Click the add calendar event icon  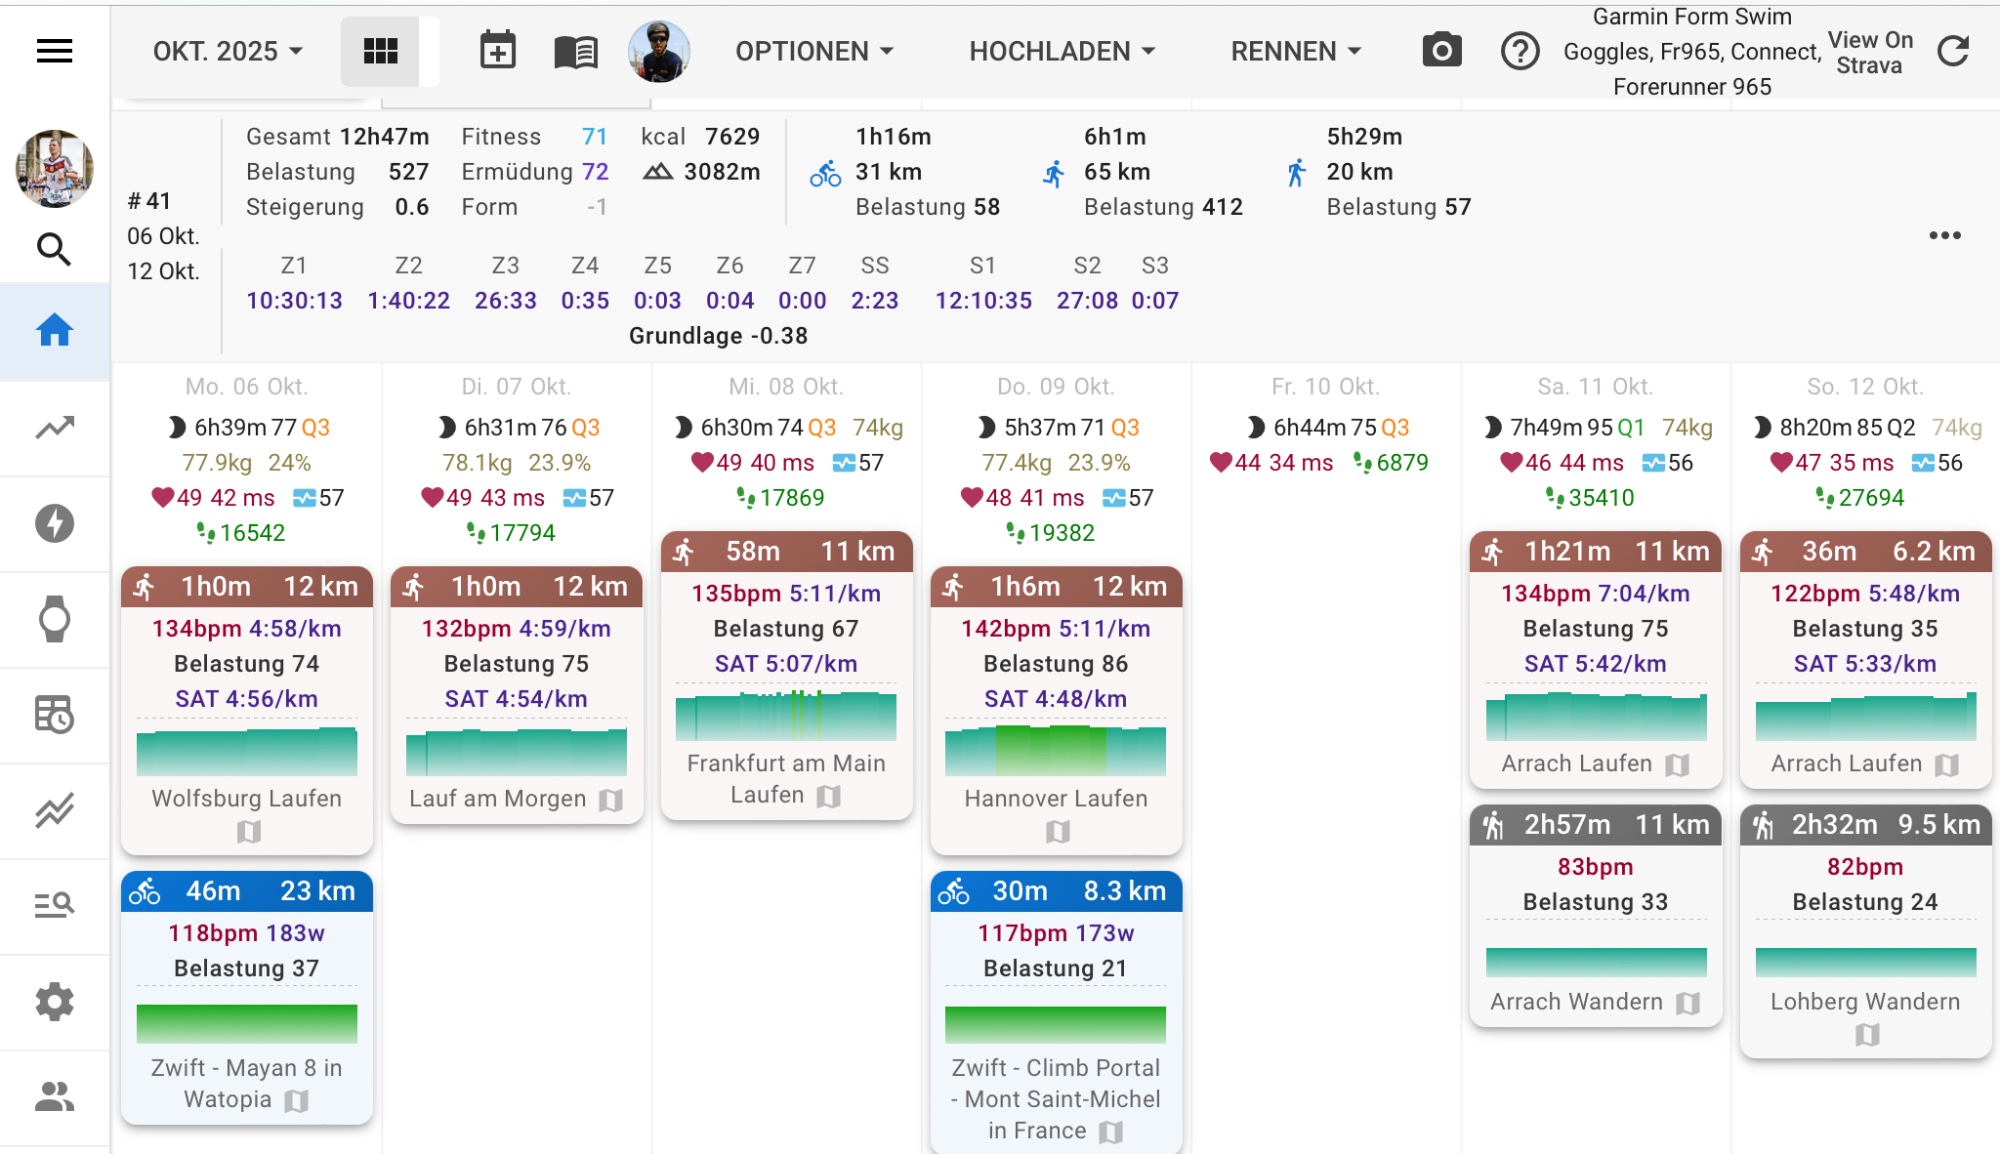497,51
